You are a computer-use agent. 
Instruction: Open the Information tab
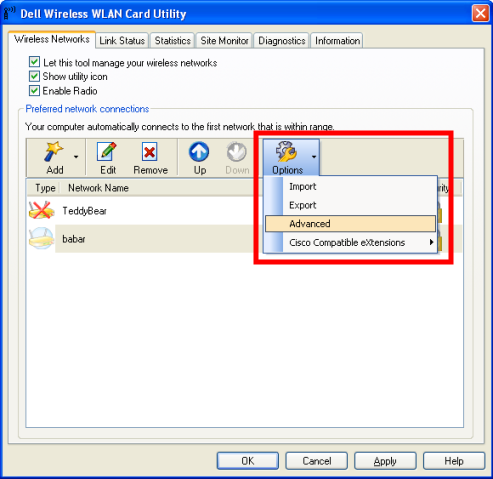coord(337,41)
